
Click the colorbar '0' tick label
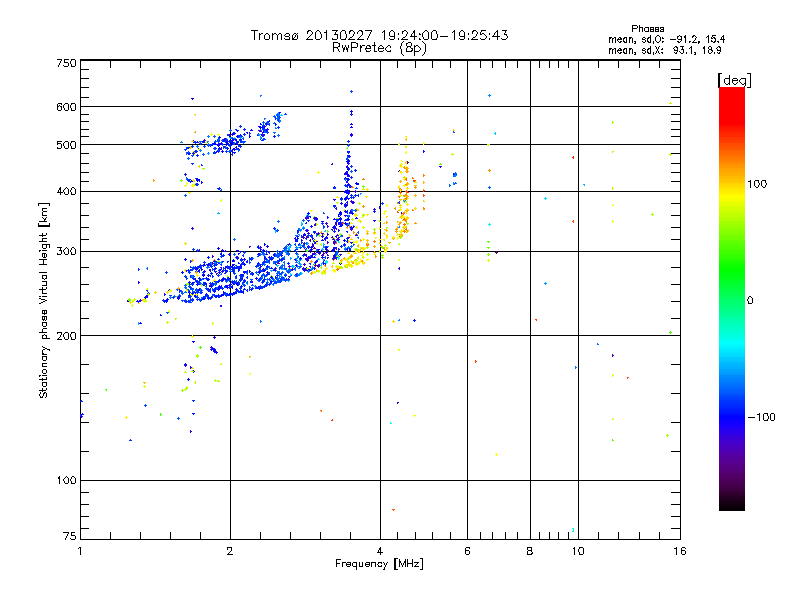[x=750, y=301]
